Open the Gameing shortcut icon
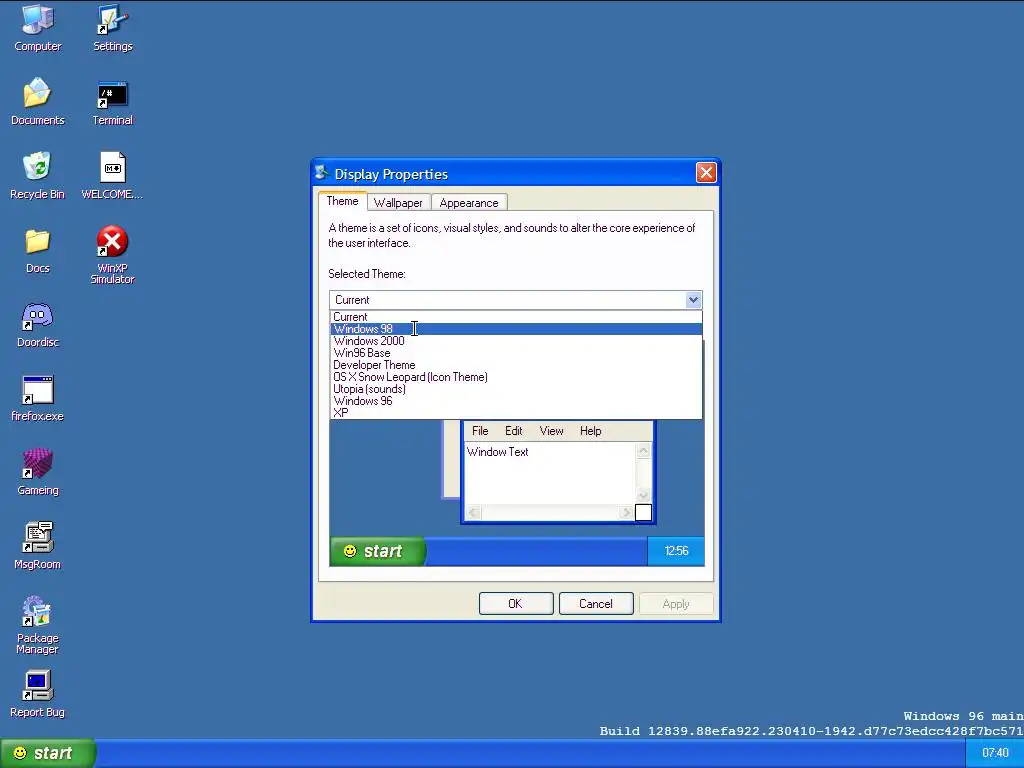The width and height of the screenshot is (1024, 768). pyautogui.click(x=37, y=472)
